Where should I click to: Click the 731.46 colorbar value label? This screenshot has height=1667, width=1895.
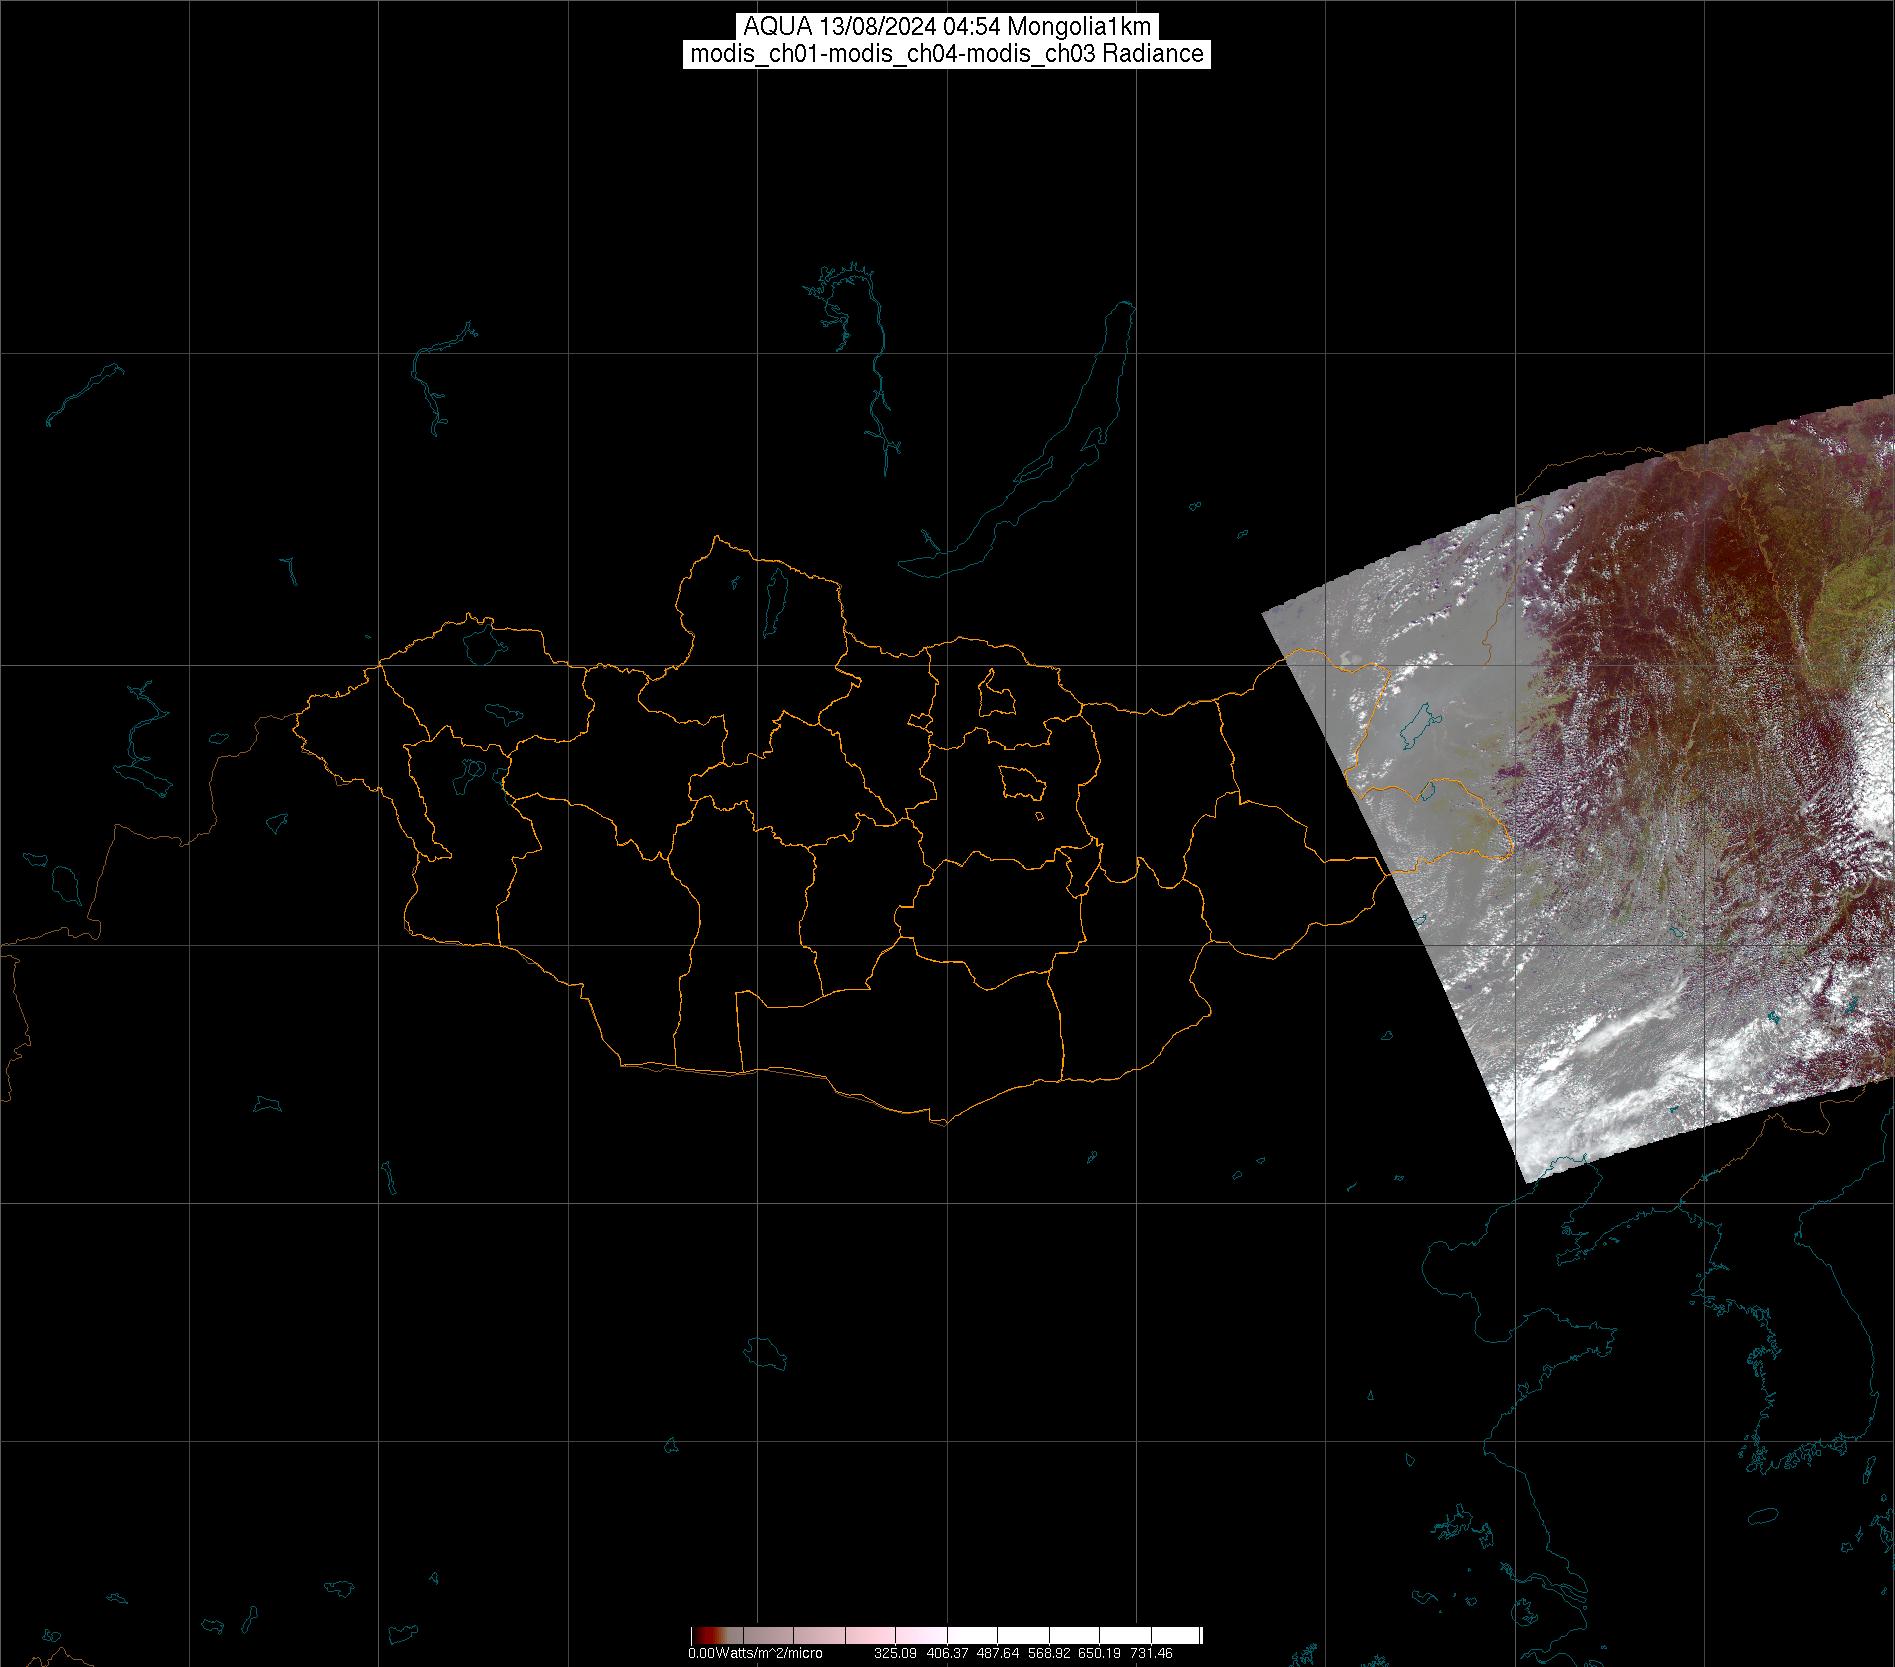click(x=1151, y=1654)
